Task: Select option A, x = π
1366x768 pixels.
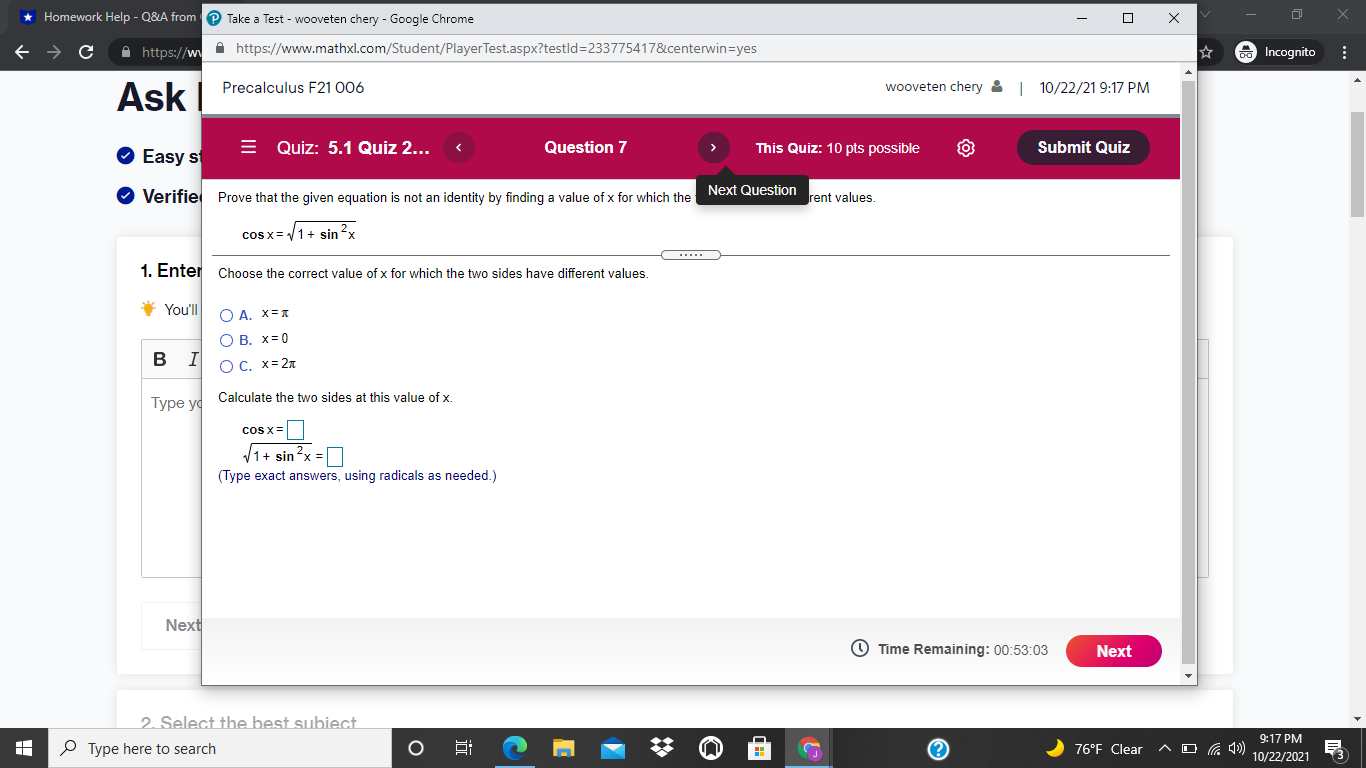Action: tap(227, 315)
